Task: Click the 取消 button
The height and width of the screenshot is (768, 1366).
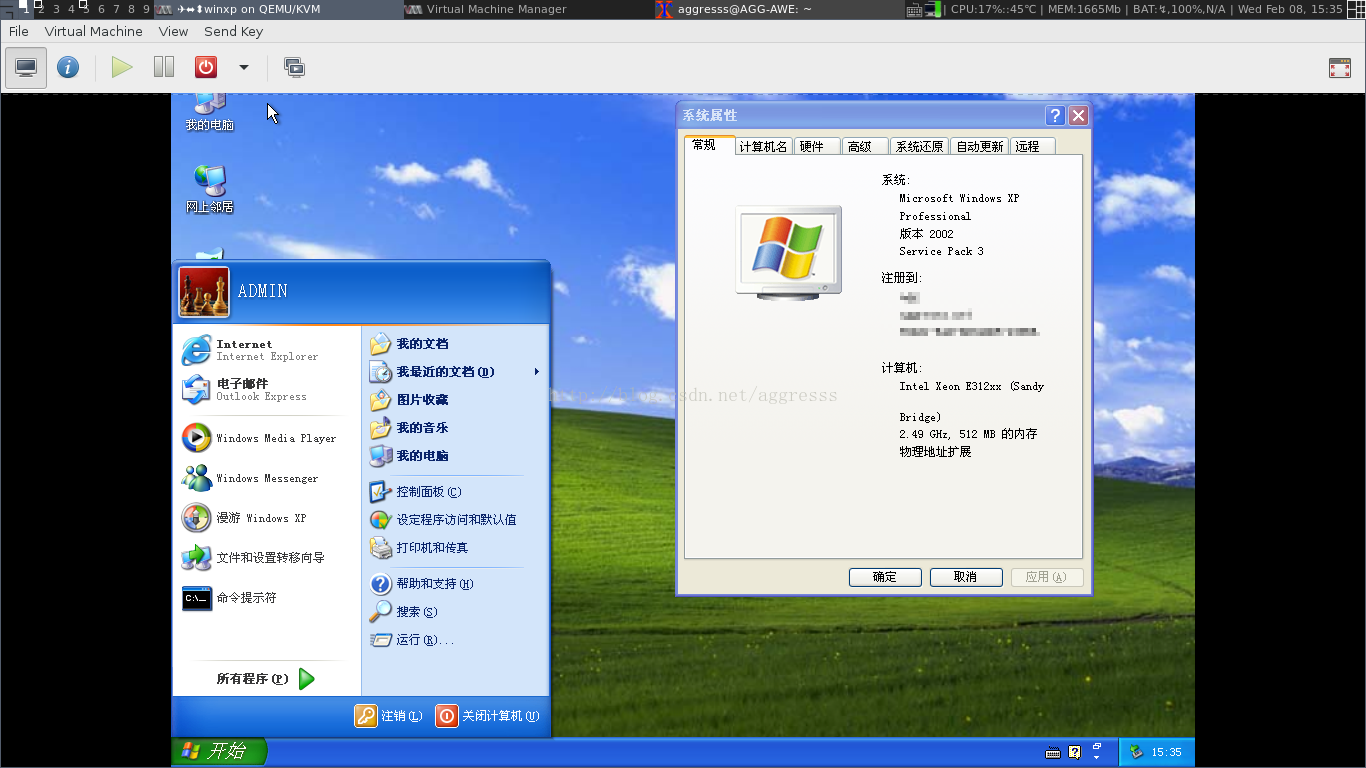Action: click(966, 577)
